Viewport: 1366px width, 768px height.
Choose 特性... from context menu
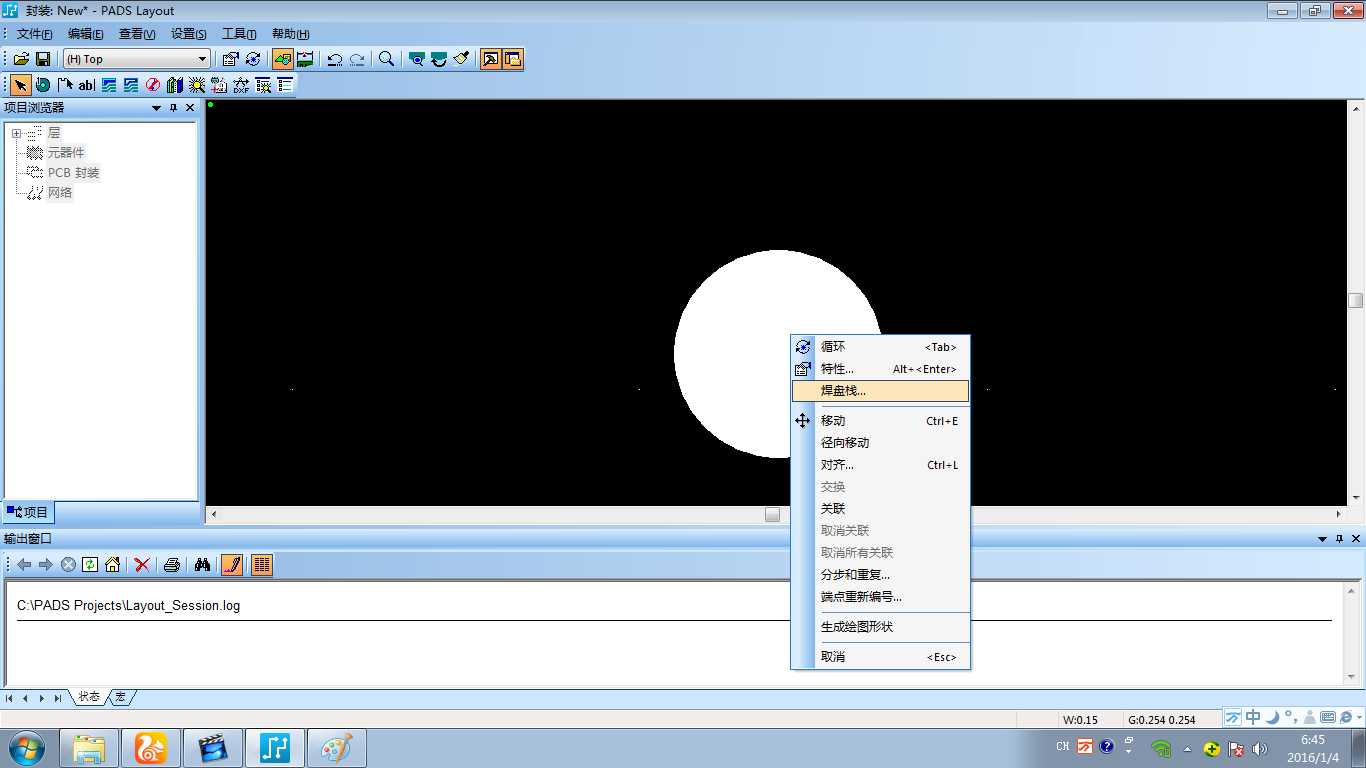[880, 369]
